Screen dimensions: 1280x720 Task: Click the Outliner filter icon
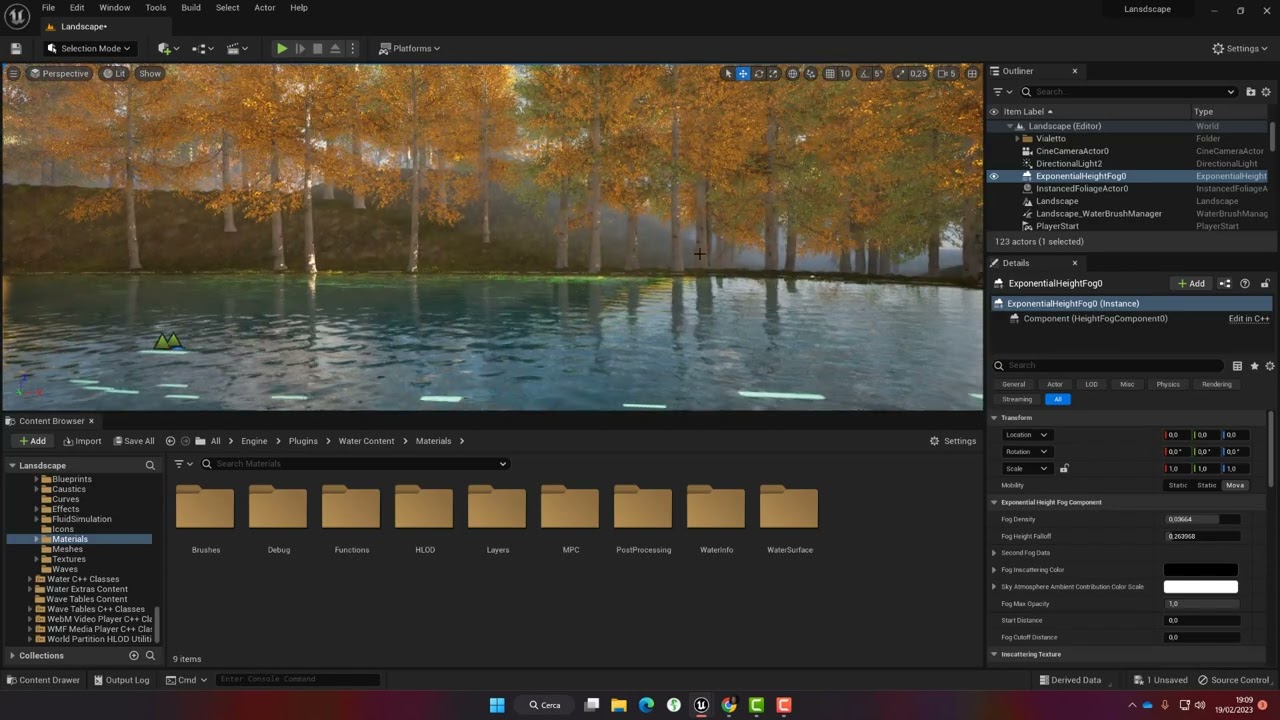tap(1000, 91)
